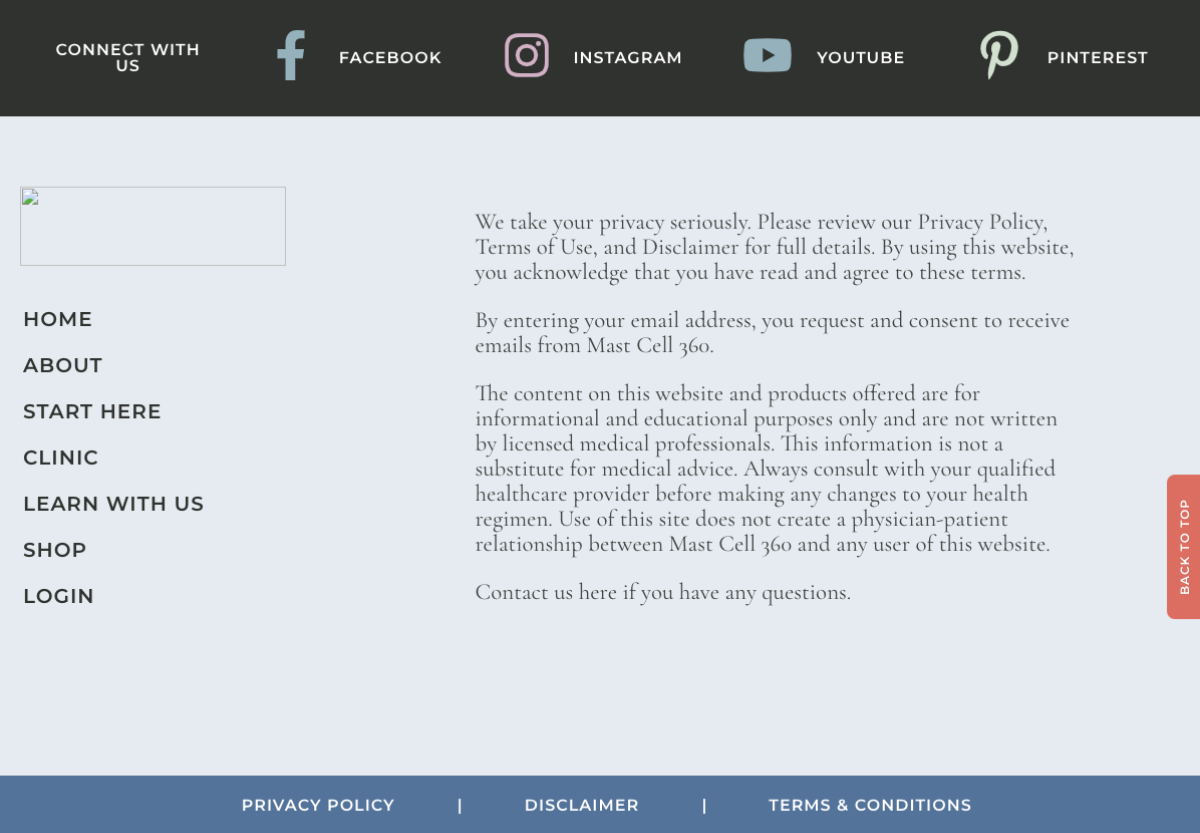Click the Facebook icon
This screenshot has height=833, width=1200.
[x=290, y=56]
